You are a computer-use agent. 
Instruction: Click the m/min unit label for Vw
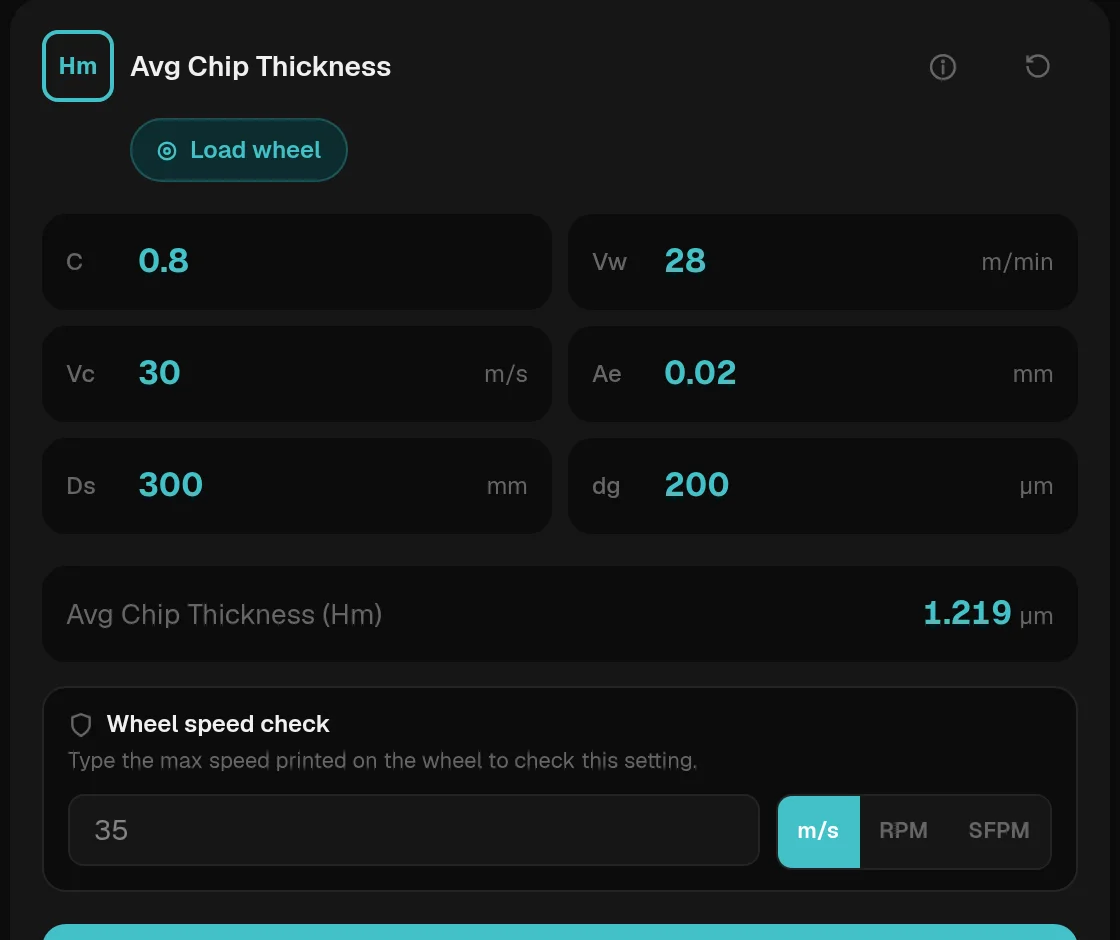pos(1017,262)
